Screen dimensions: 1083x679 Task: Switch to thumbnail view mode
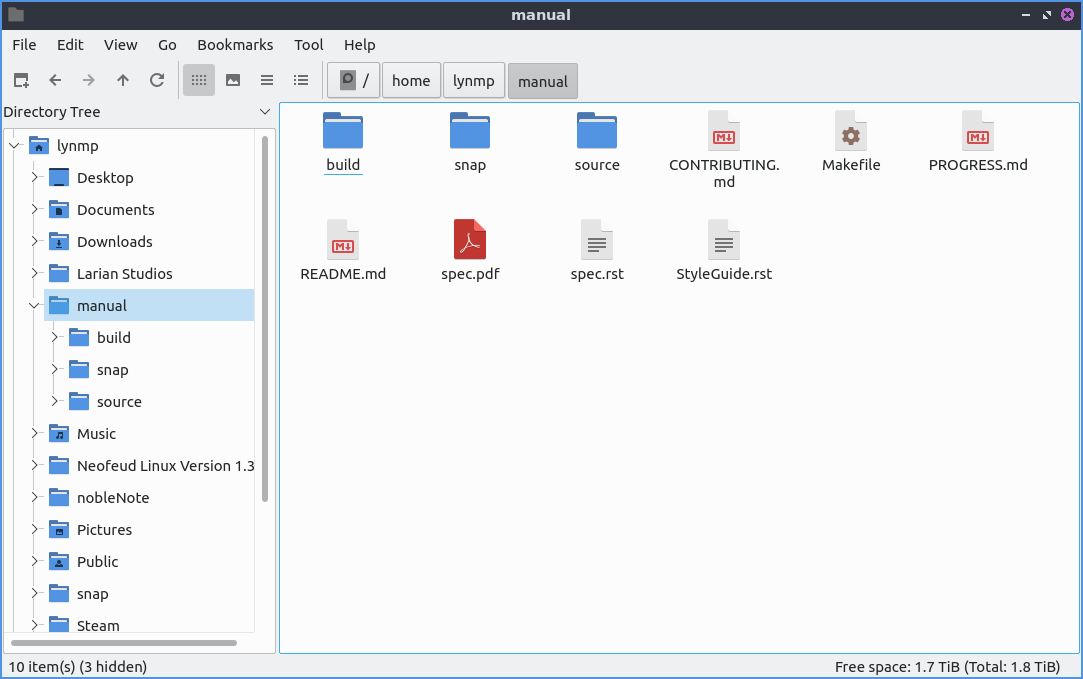[233, 80]
